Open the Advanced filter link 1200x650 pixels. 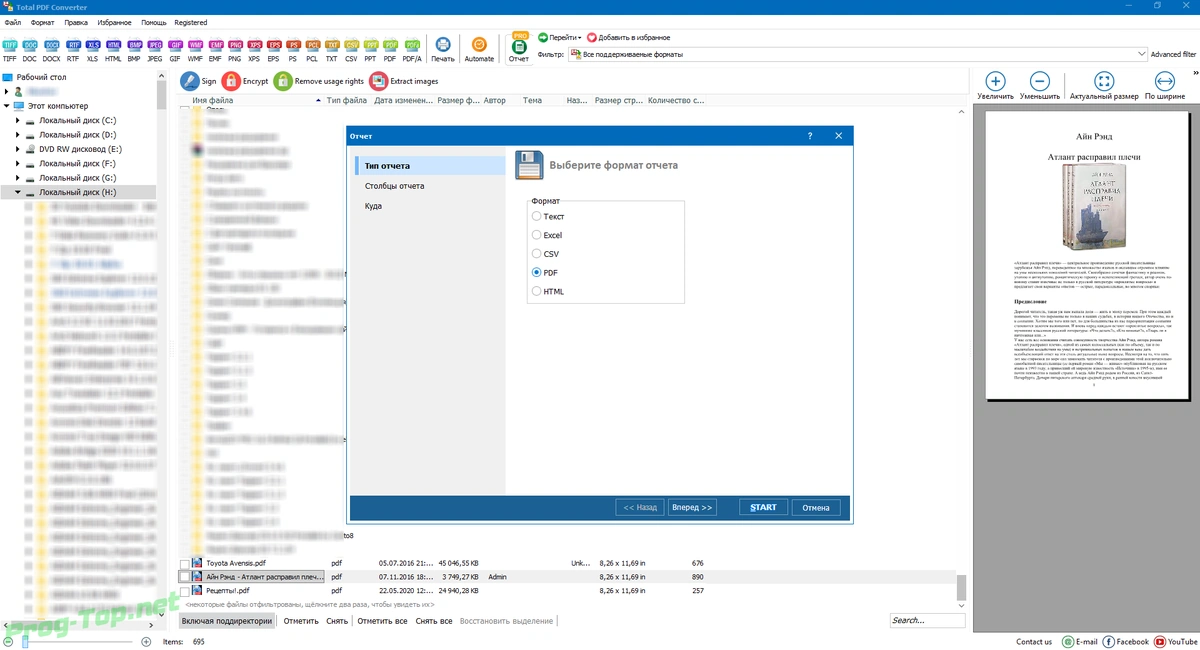(x=1173, y=55)
